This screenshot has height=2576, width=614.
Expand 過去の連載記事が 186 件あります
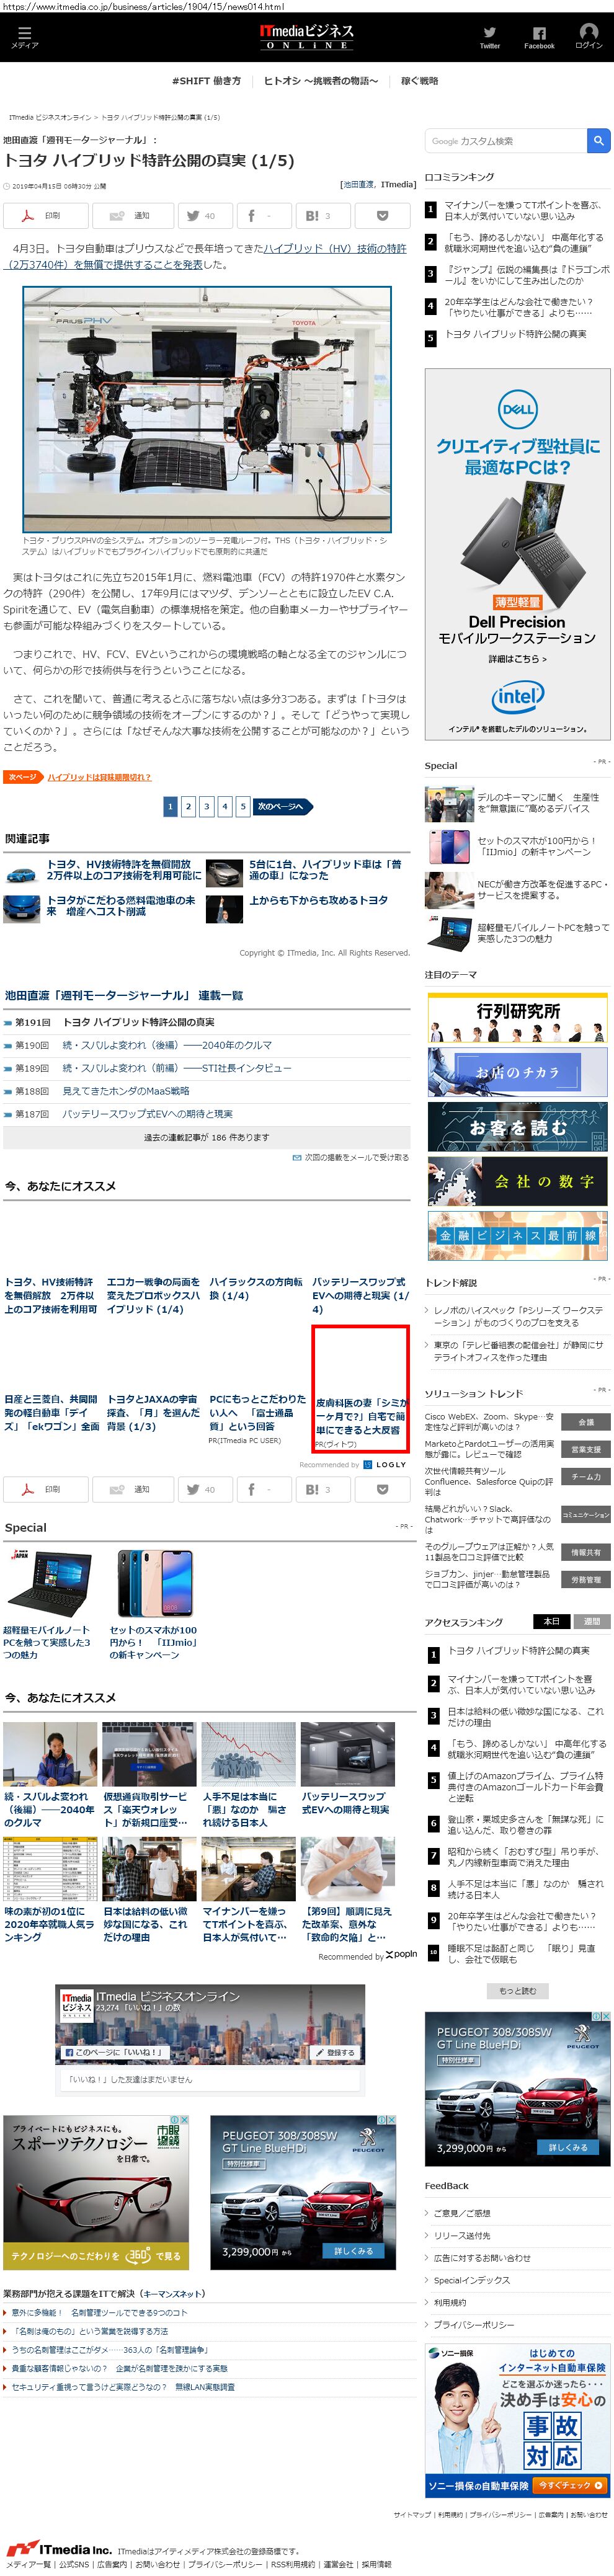(206, 1137)
